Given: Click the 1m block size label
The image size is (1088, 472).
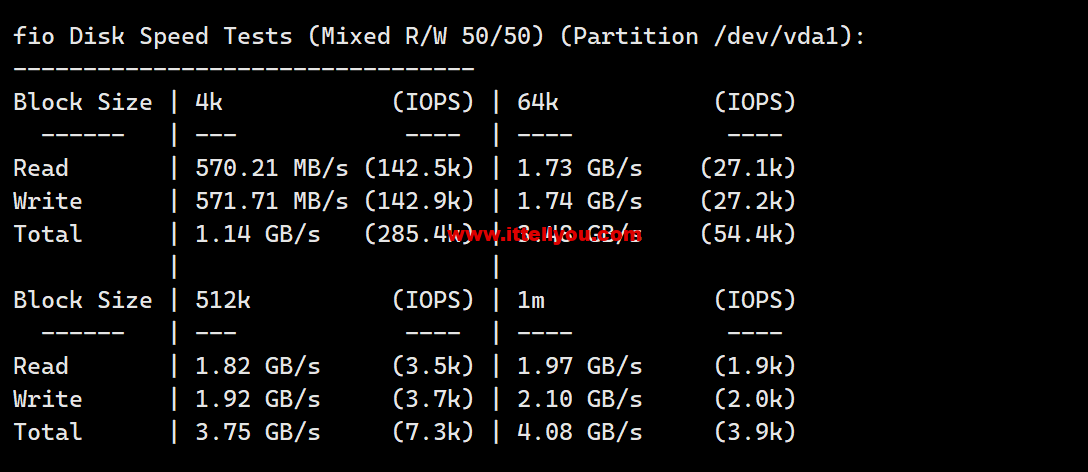Looking at the screenshot, I should (531, 300).
